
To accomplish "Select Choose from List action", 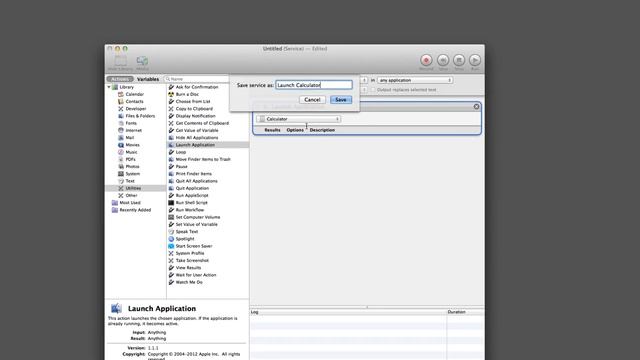I will (193, 102).
